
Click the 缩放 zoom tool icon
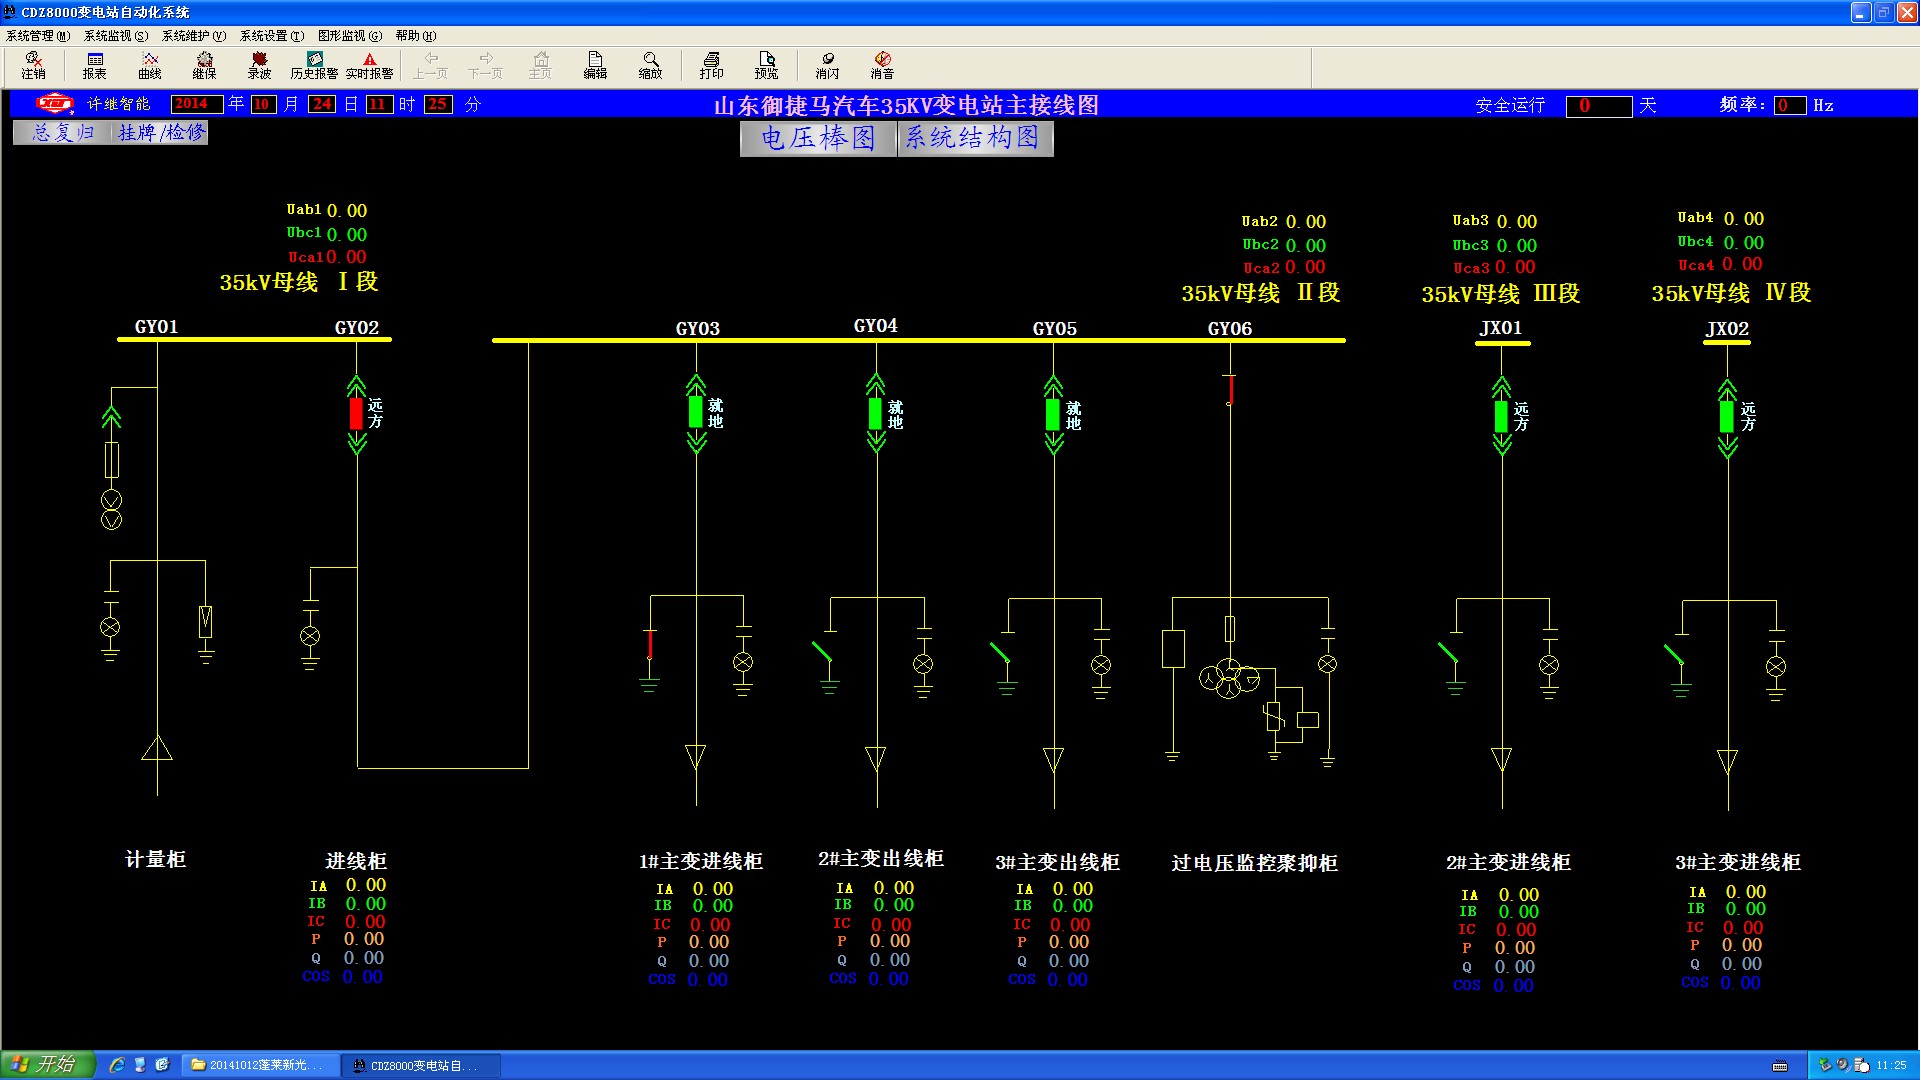pyautogui.click(x=650, y=65)
